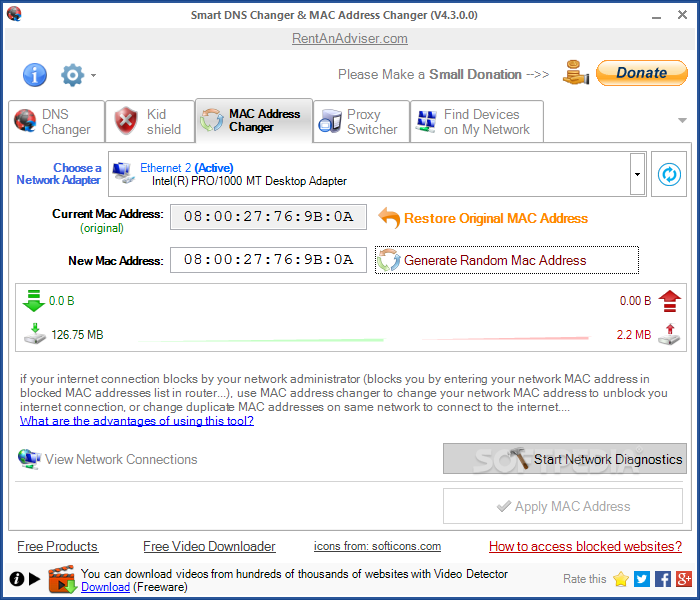
Task: Open icons from softicons.com link
Action: (377, 546)
